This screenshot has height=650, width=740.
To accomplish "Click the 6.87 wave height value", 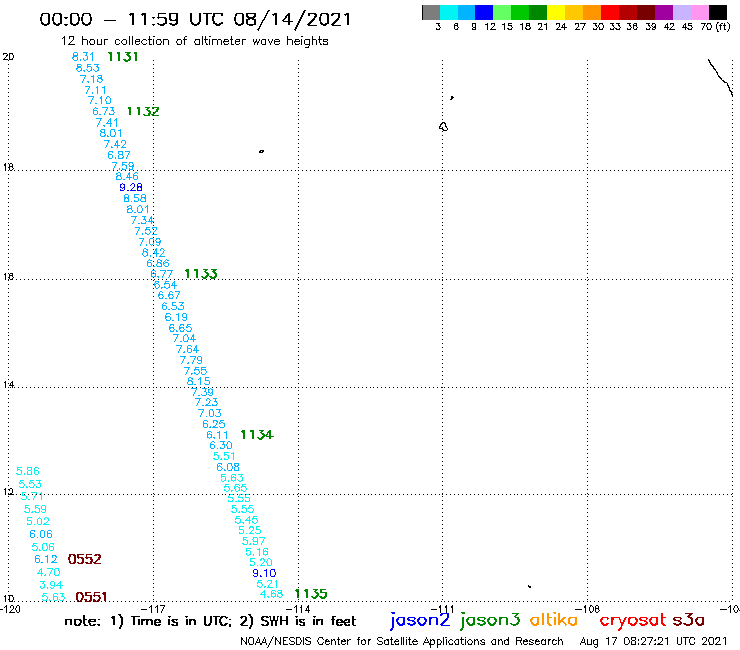I will [x=119, y=155].
